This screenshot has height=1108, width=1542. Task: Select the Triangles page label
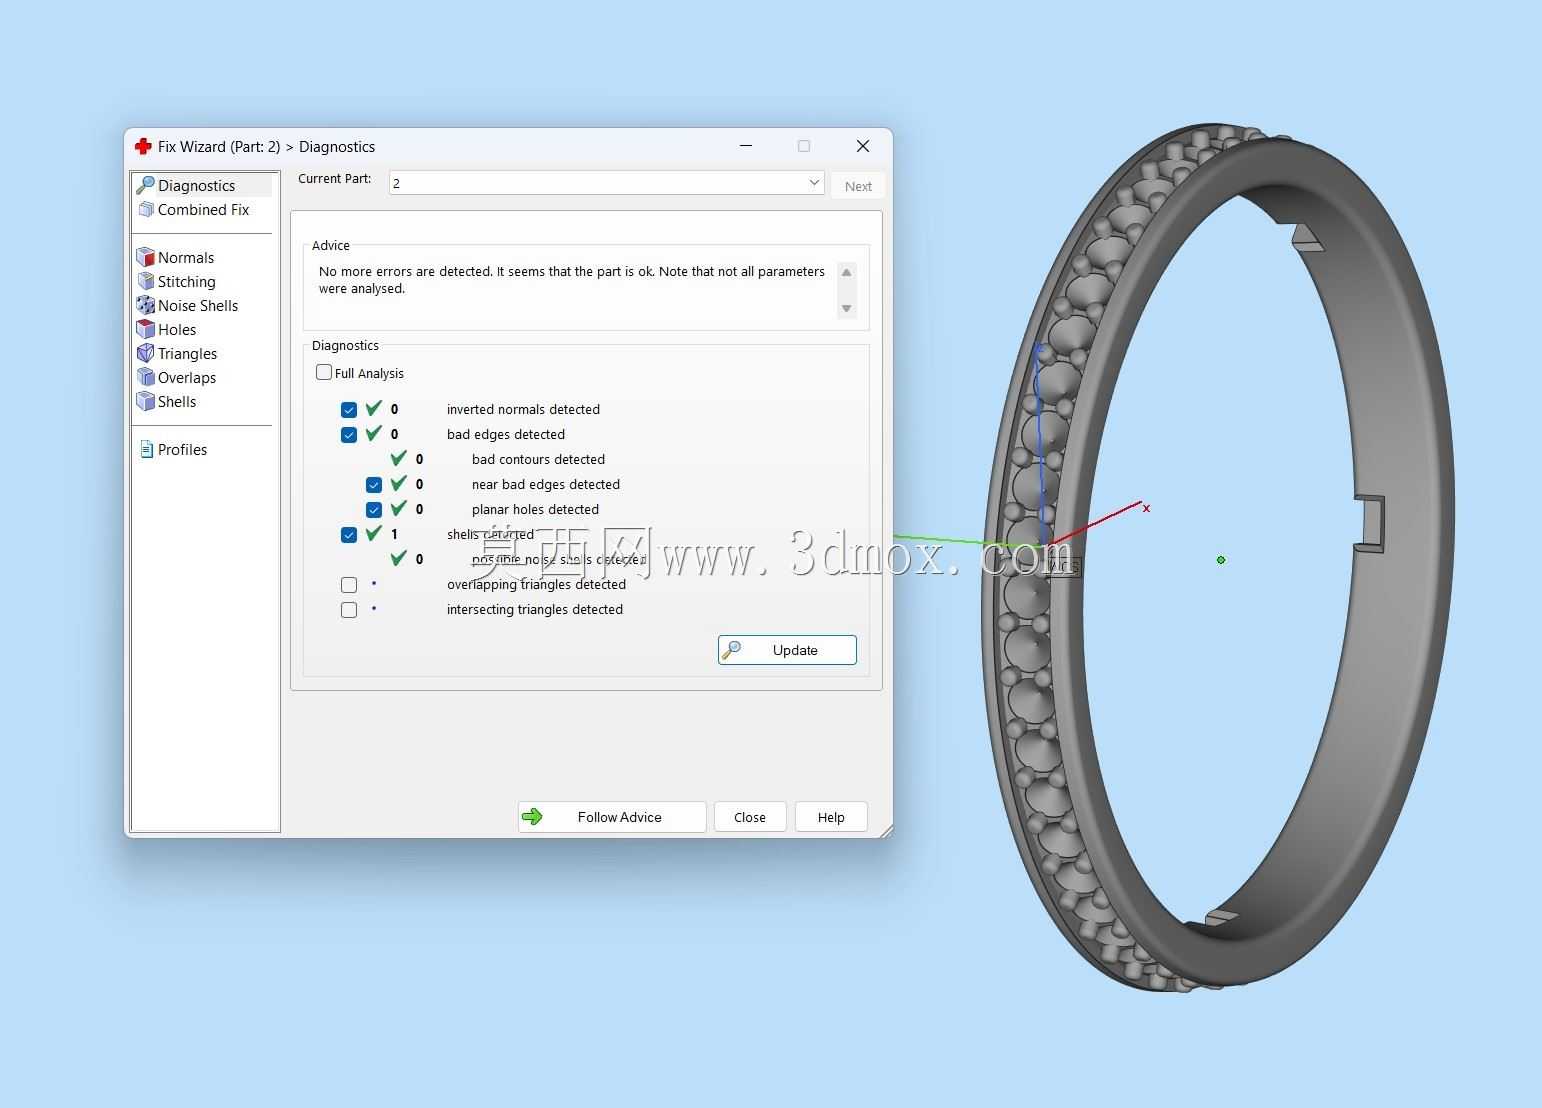click(187, 354)
